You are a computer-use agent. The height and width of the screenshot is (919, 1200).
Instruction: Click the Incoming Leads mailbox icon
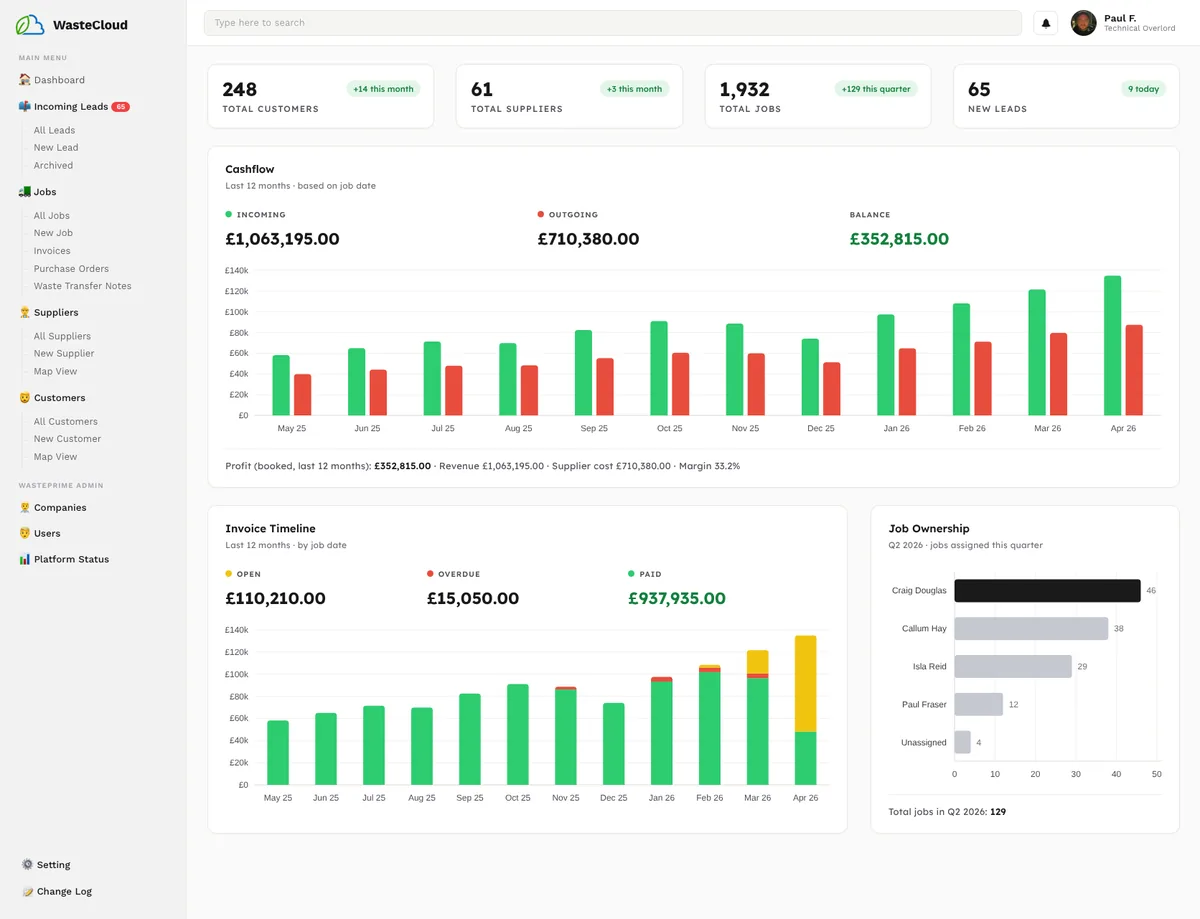[25, 106]
